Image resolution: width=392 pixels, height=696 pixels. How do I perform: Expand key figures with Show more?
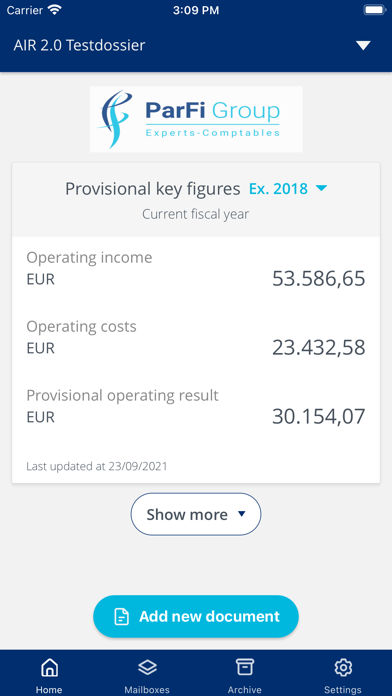click(x=196, y=514)
